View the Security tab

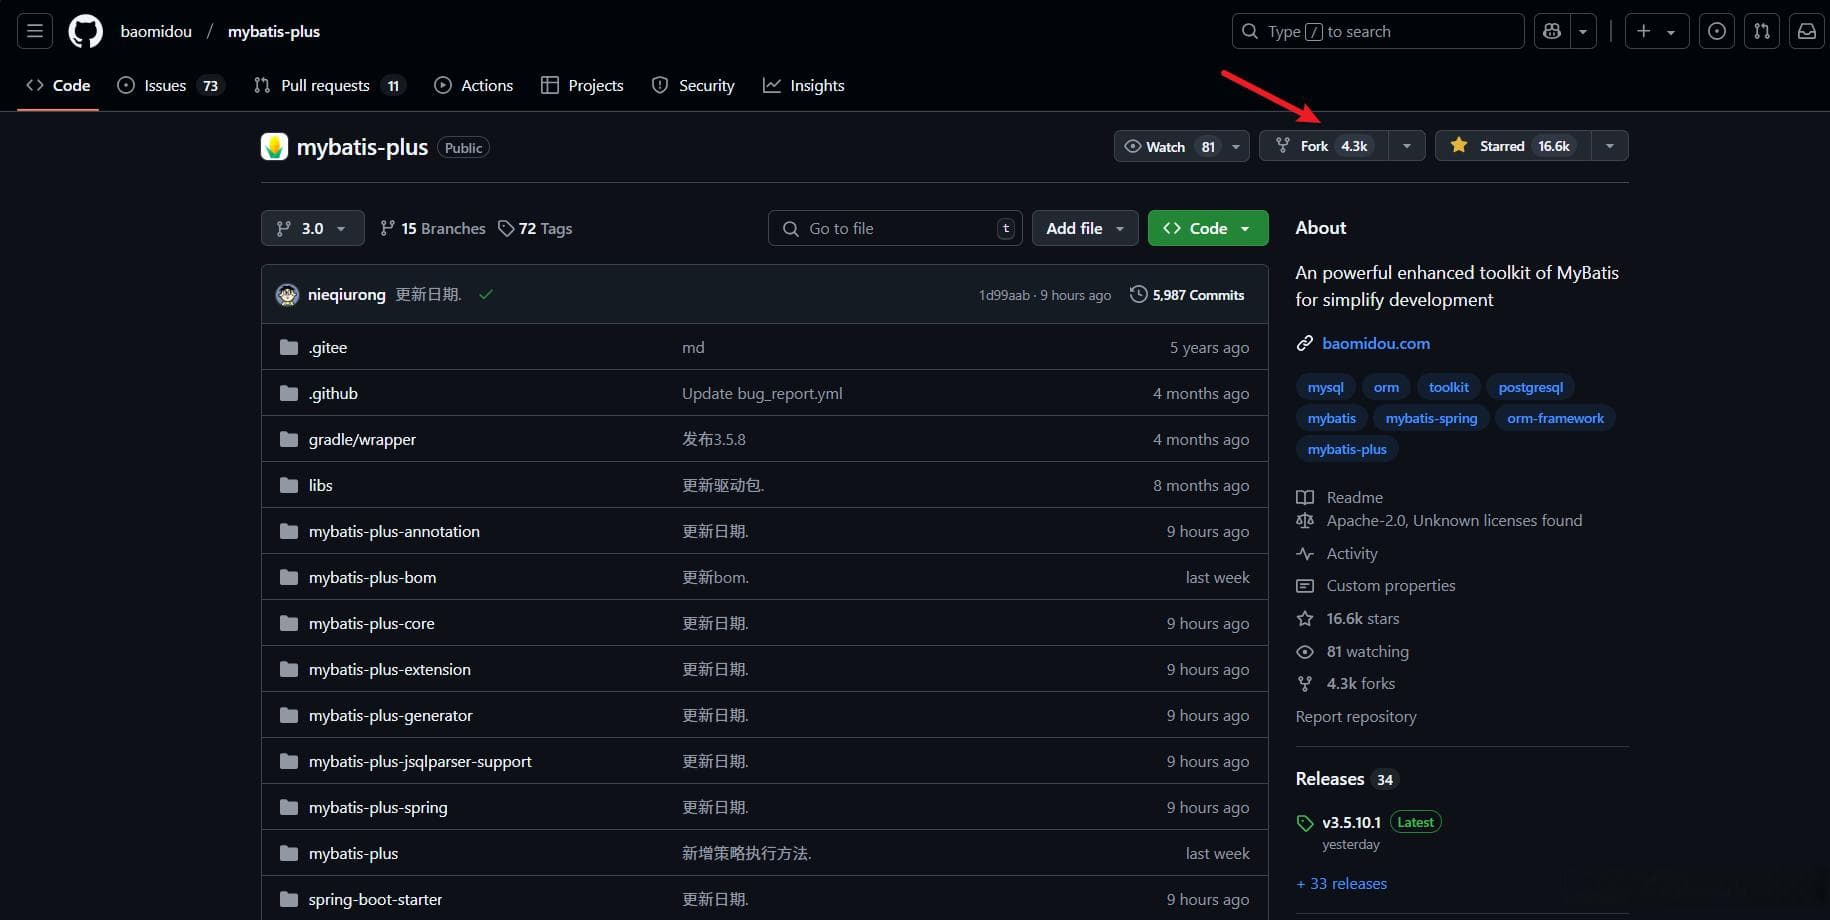[x=693, y=85]
